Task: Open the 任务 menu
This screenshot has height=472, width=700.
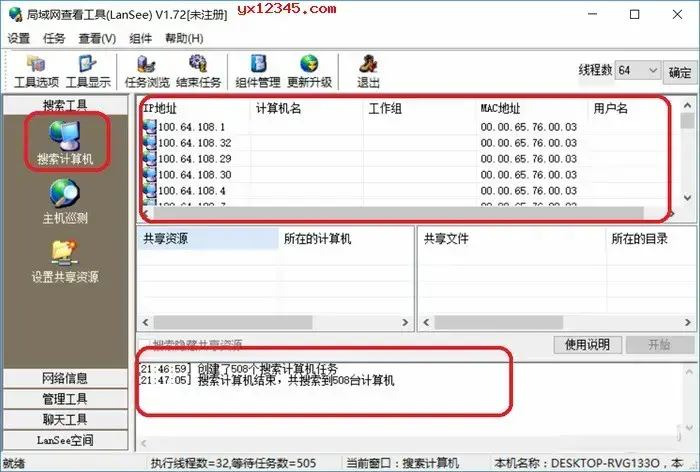Action: point(54,38)
